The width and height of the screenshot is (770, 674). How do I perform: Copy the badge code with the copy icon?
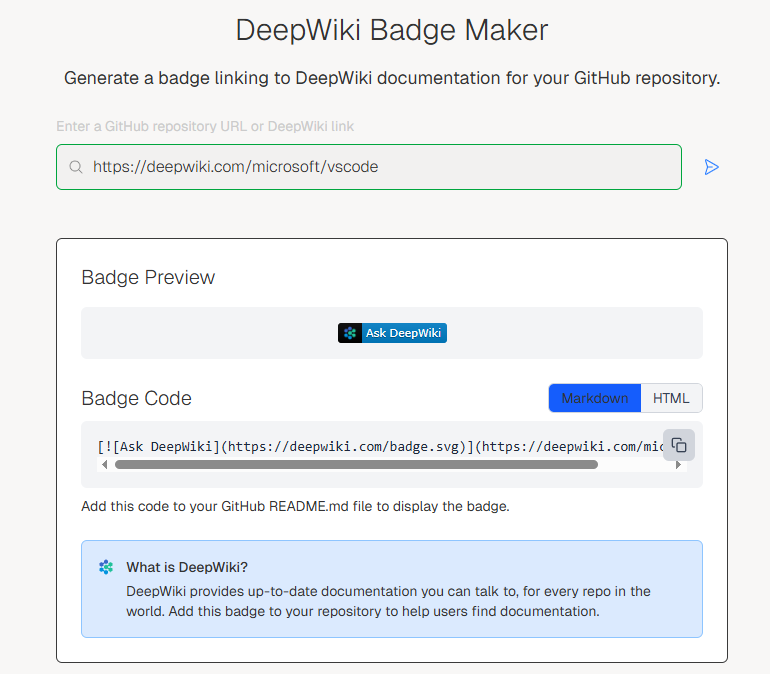(679, 445)
